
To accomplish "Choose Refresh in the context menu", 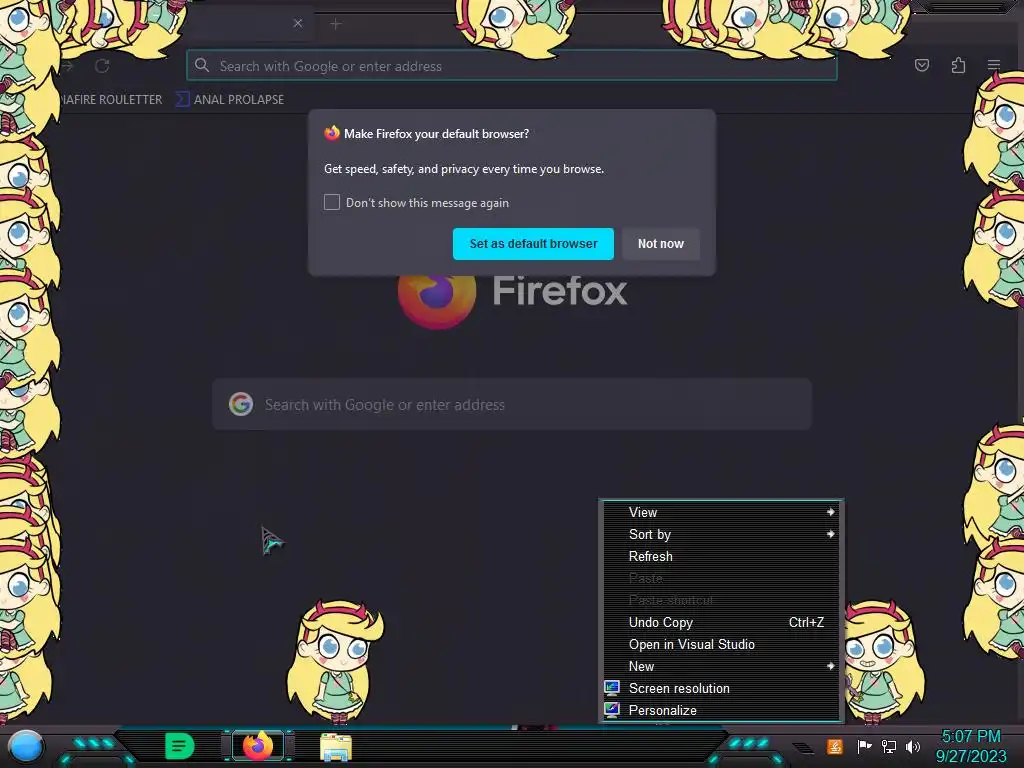I will 721,556.
